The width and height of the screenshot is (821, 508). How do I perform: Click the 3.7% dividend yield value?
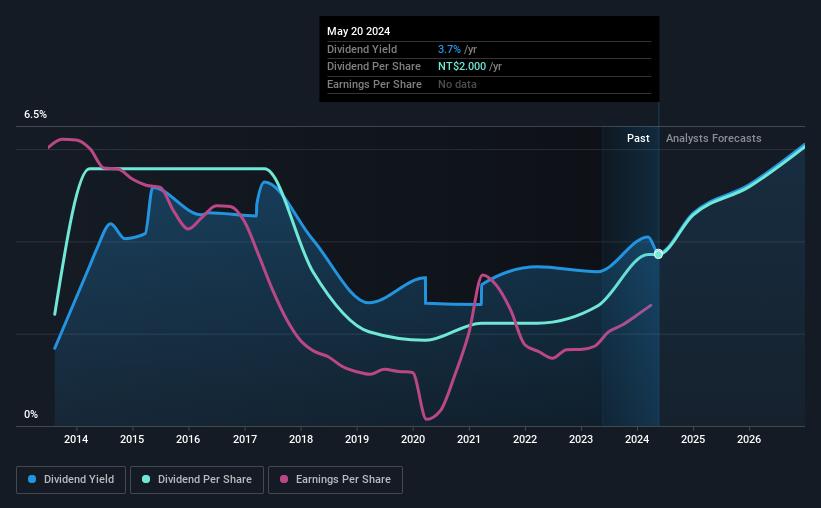tap(449, 49)
